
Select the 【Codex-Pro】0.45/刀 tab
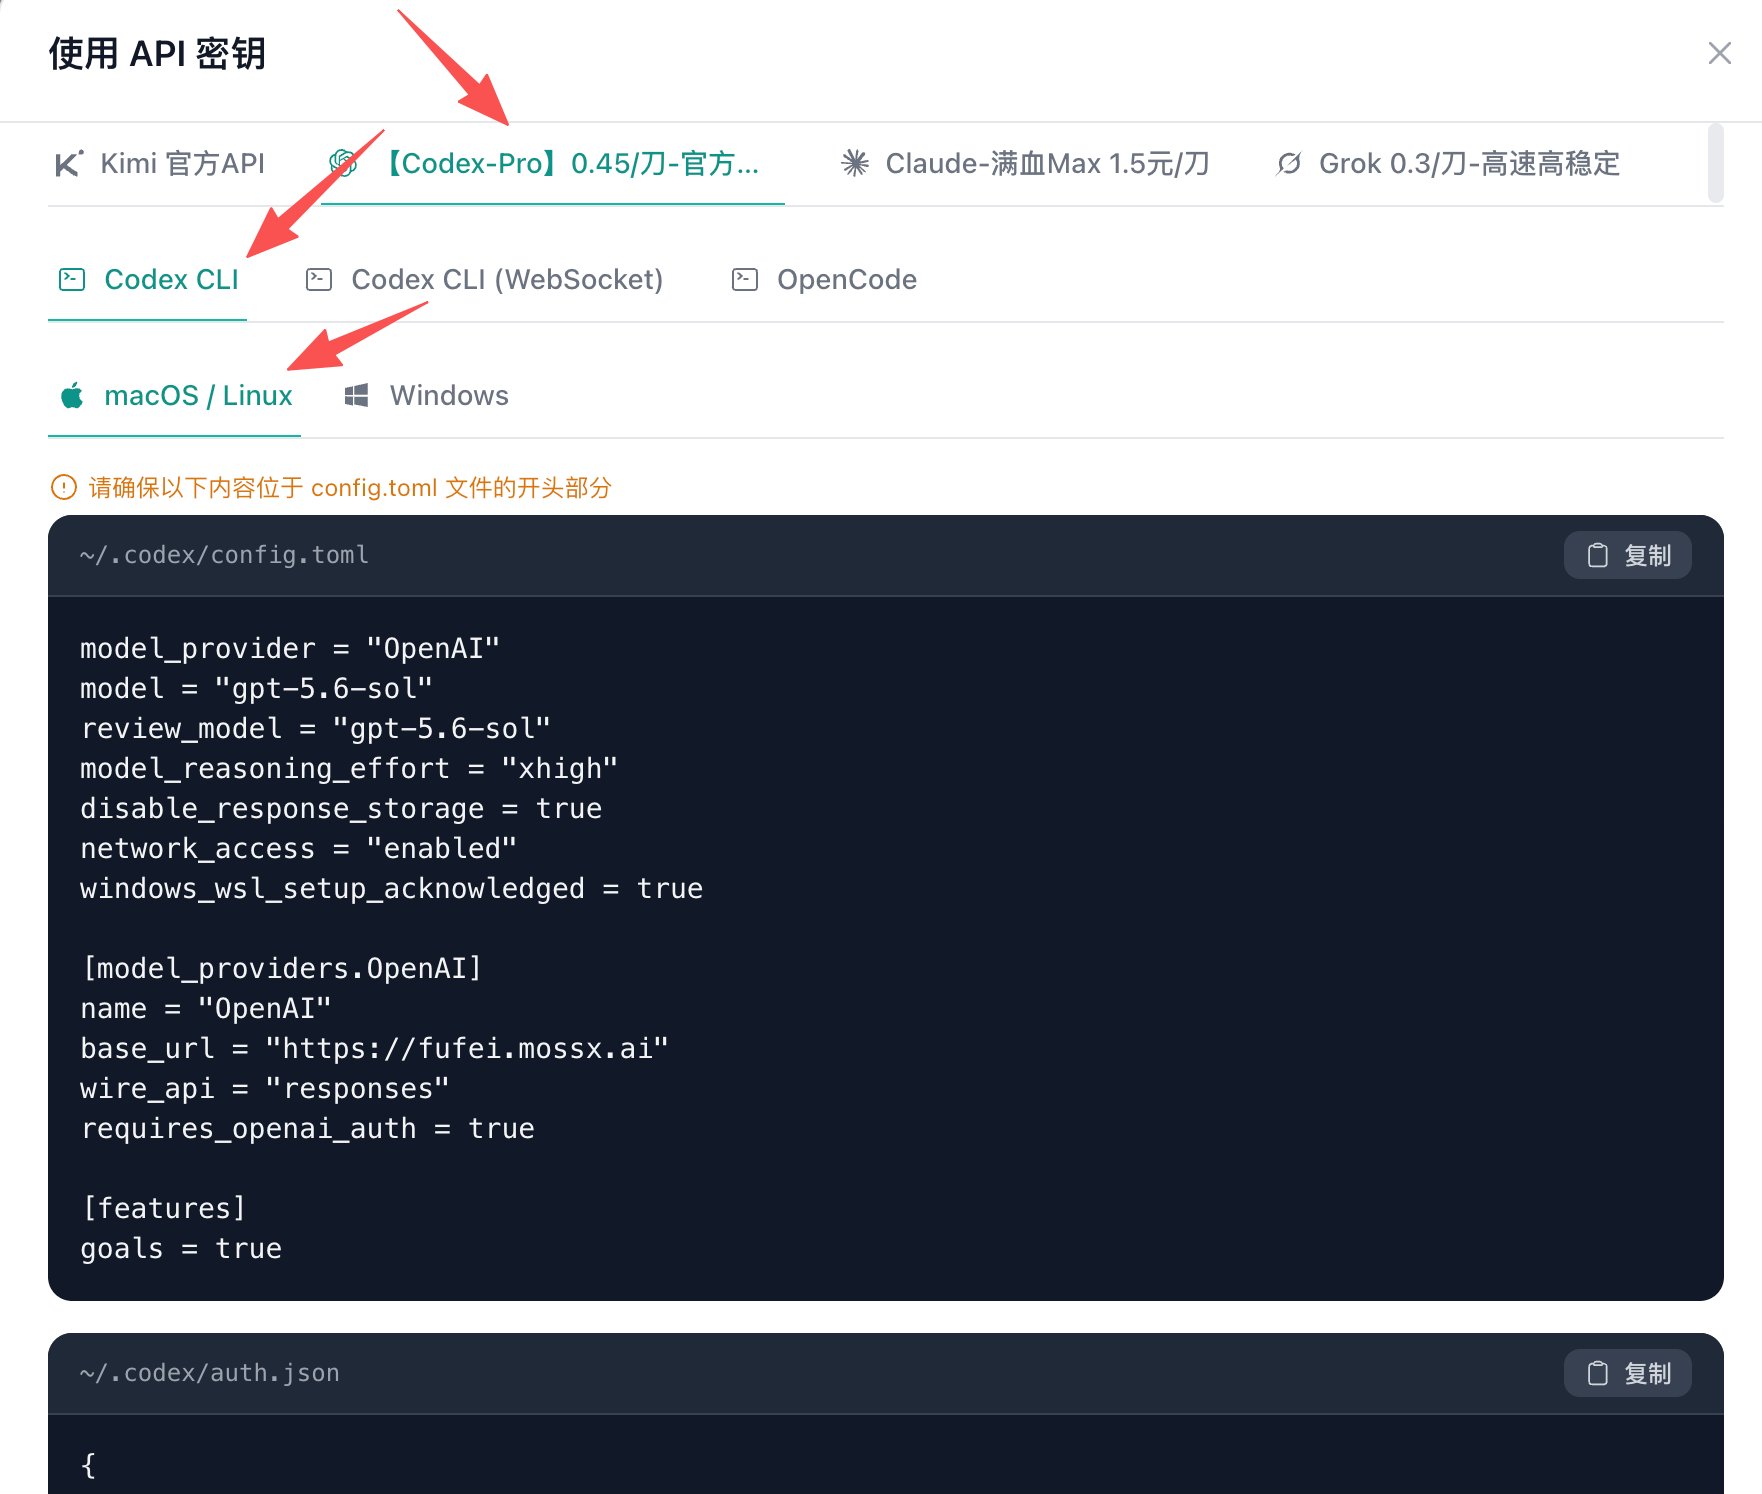(552, 163)
